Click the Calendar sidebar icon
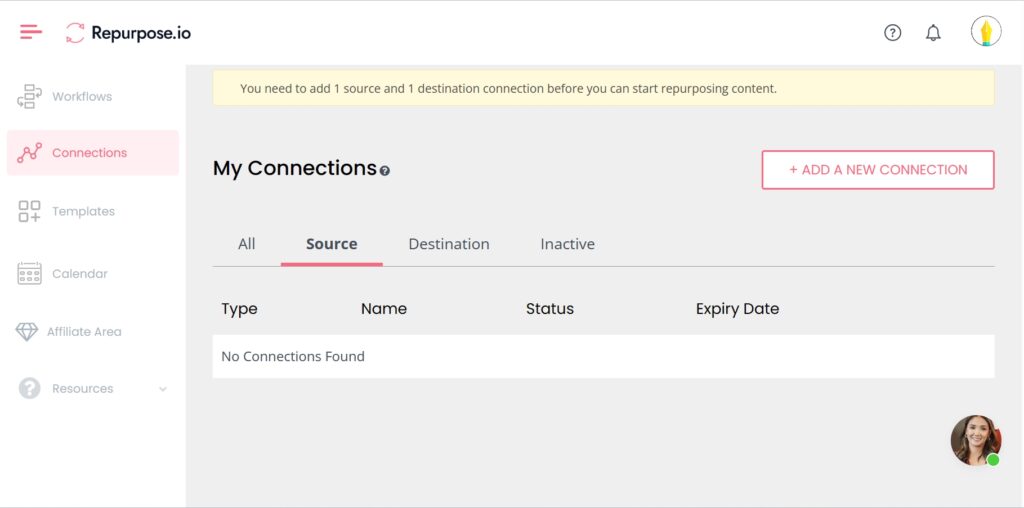 [x=29, y=274]
